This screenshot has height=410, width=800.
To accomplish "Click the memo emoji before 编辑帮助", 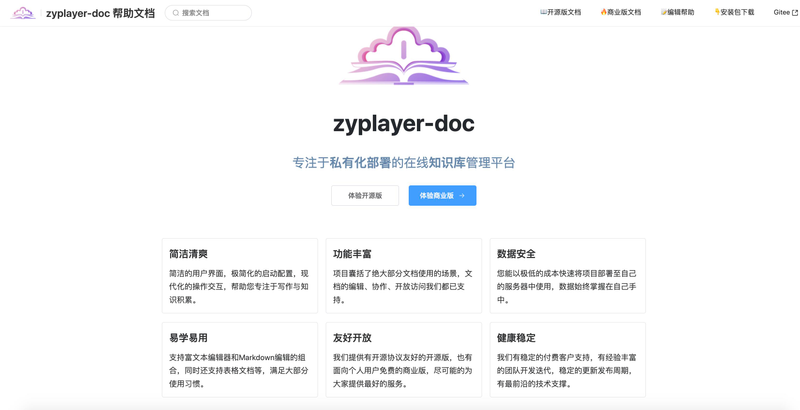I will click(x=664, y=12).
